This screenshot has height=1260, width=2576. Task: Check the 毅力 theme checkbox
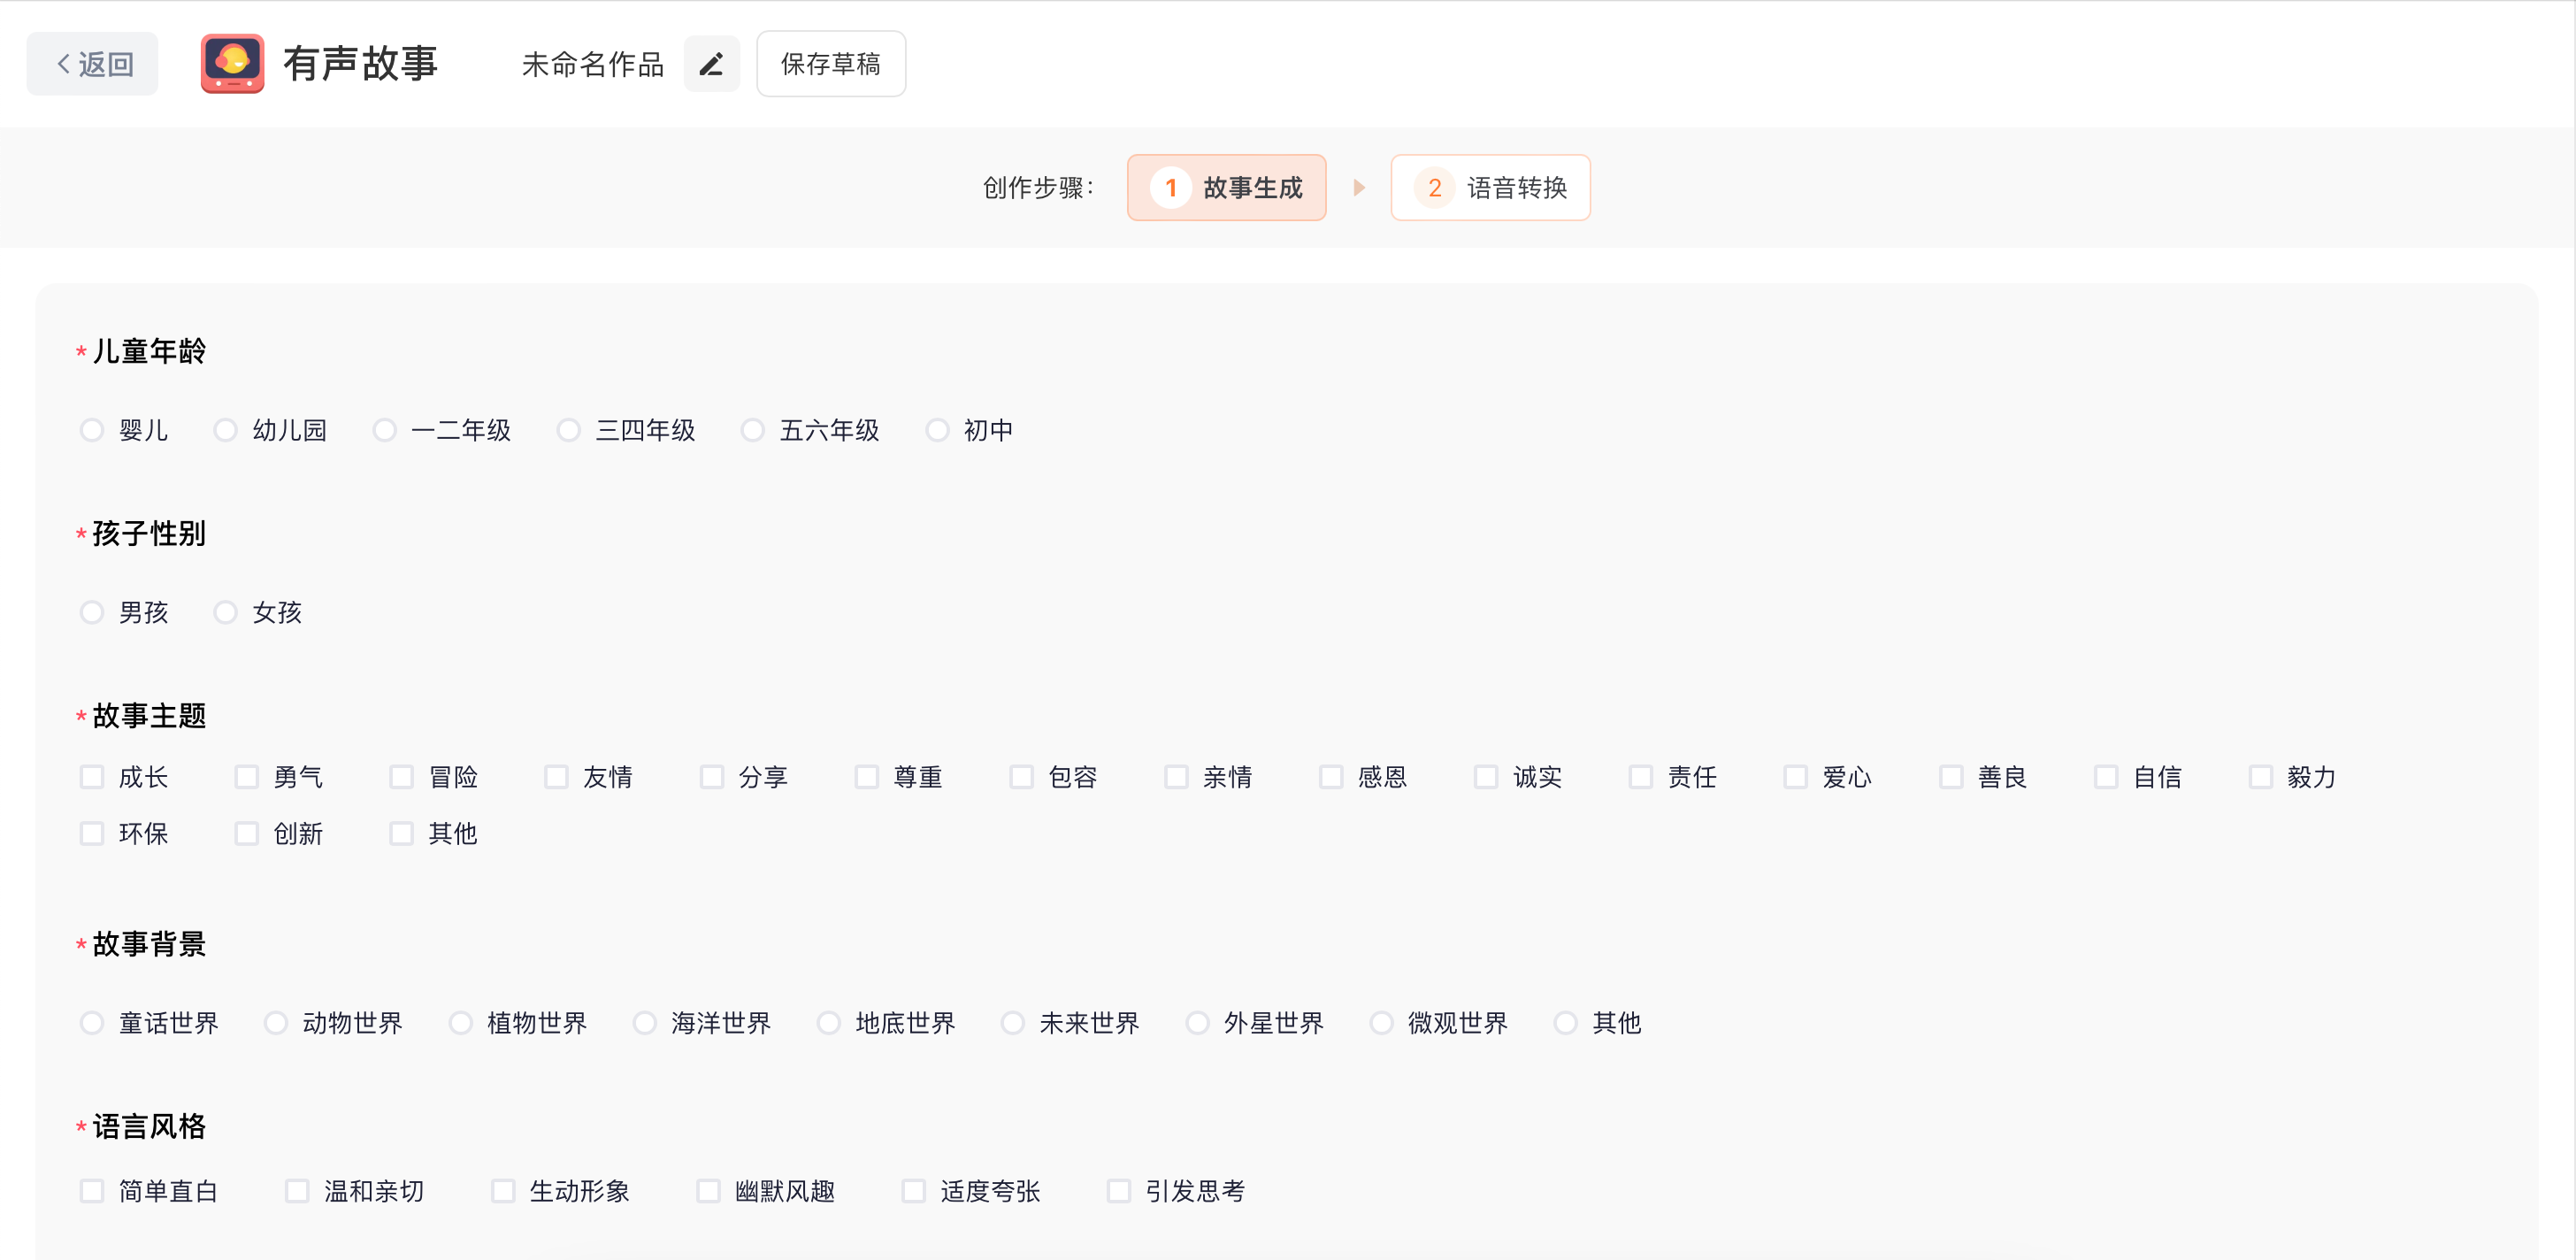pos(2260,777)
